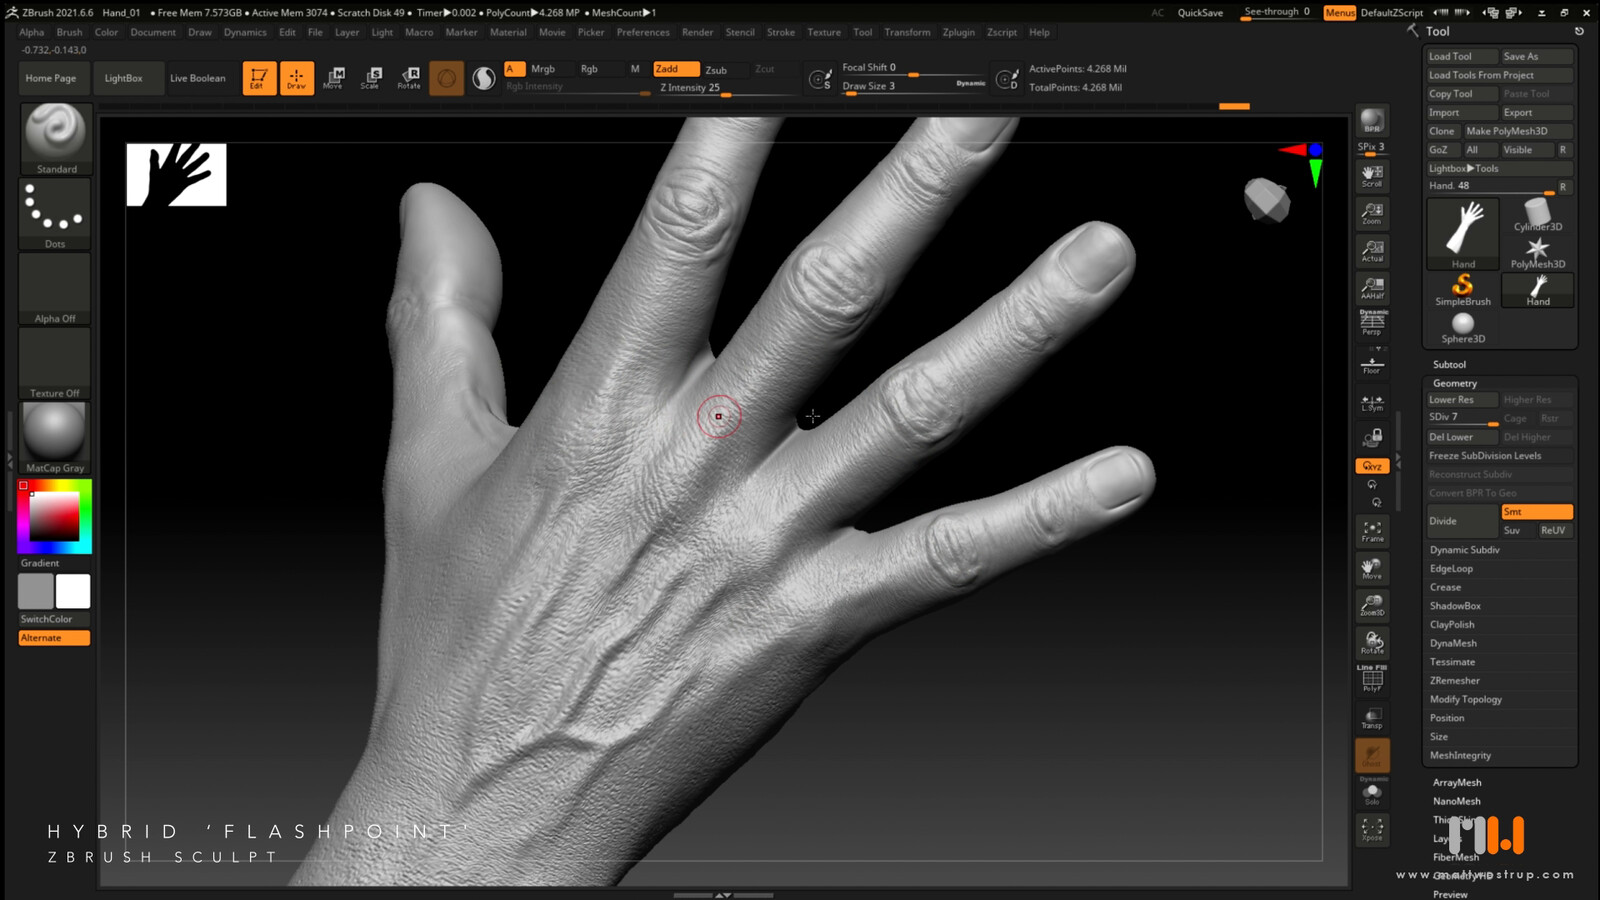Expand the Modify Topology section
This screenshot has width=1600, height=900.
tap(1466, 699)
